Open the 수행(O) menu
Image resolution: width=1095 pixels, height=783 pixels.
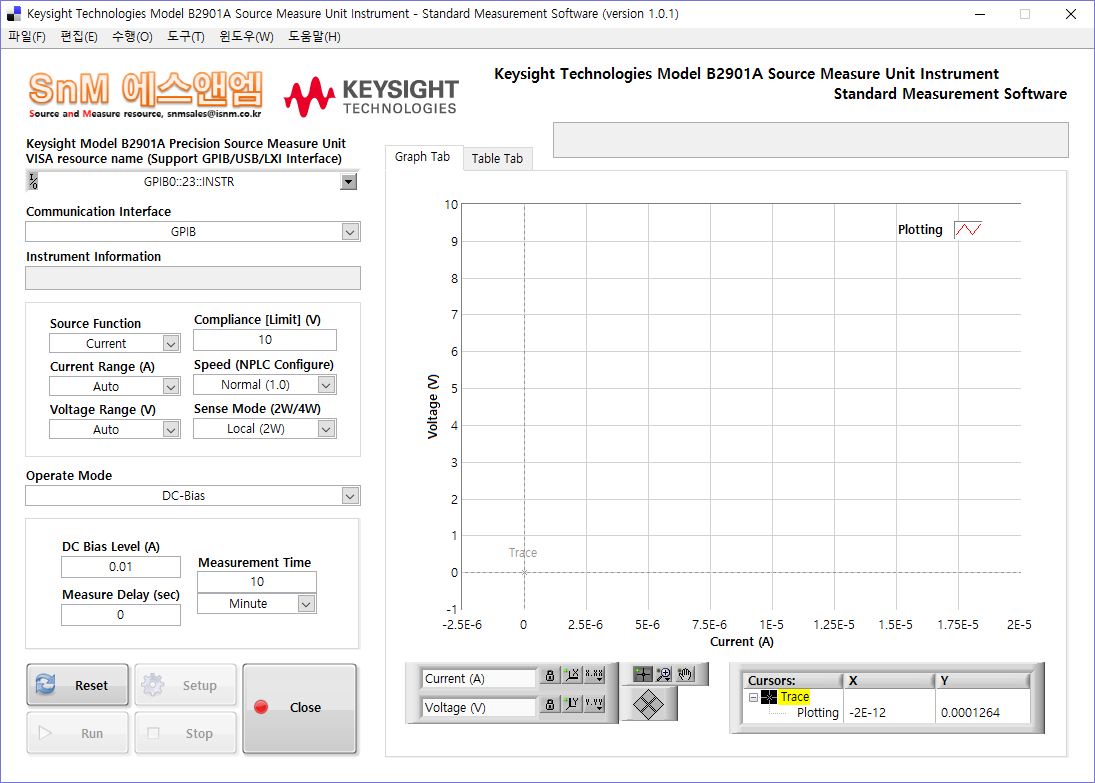tap(132, 37)
